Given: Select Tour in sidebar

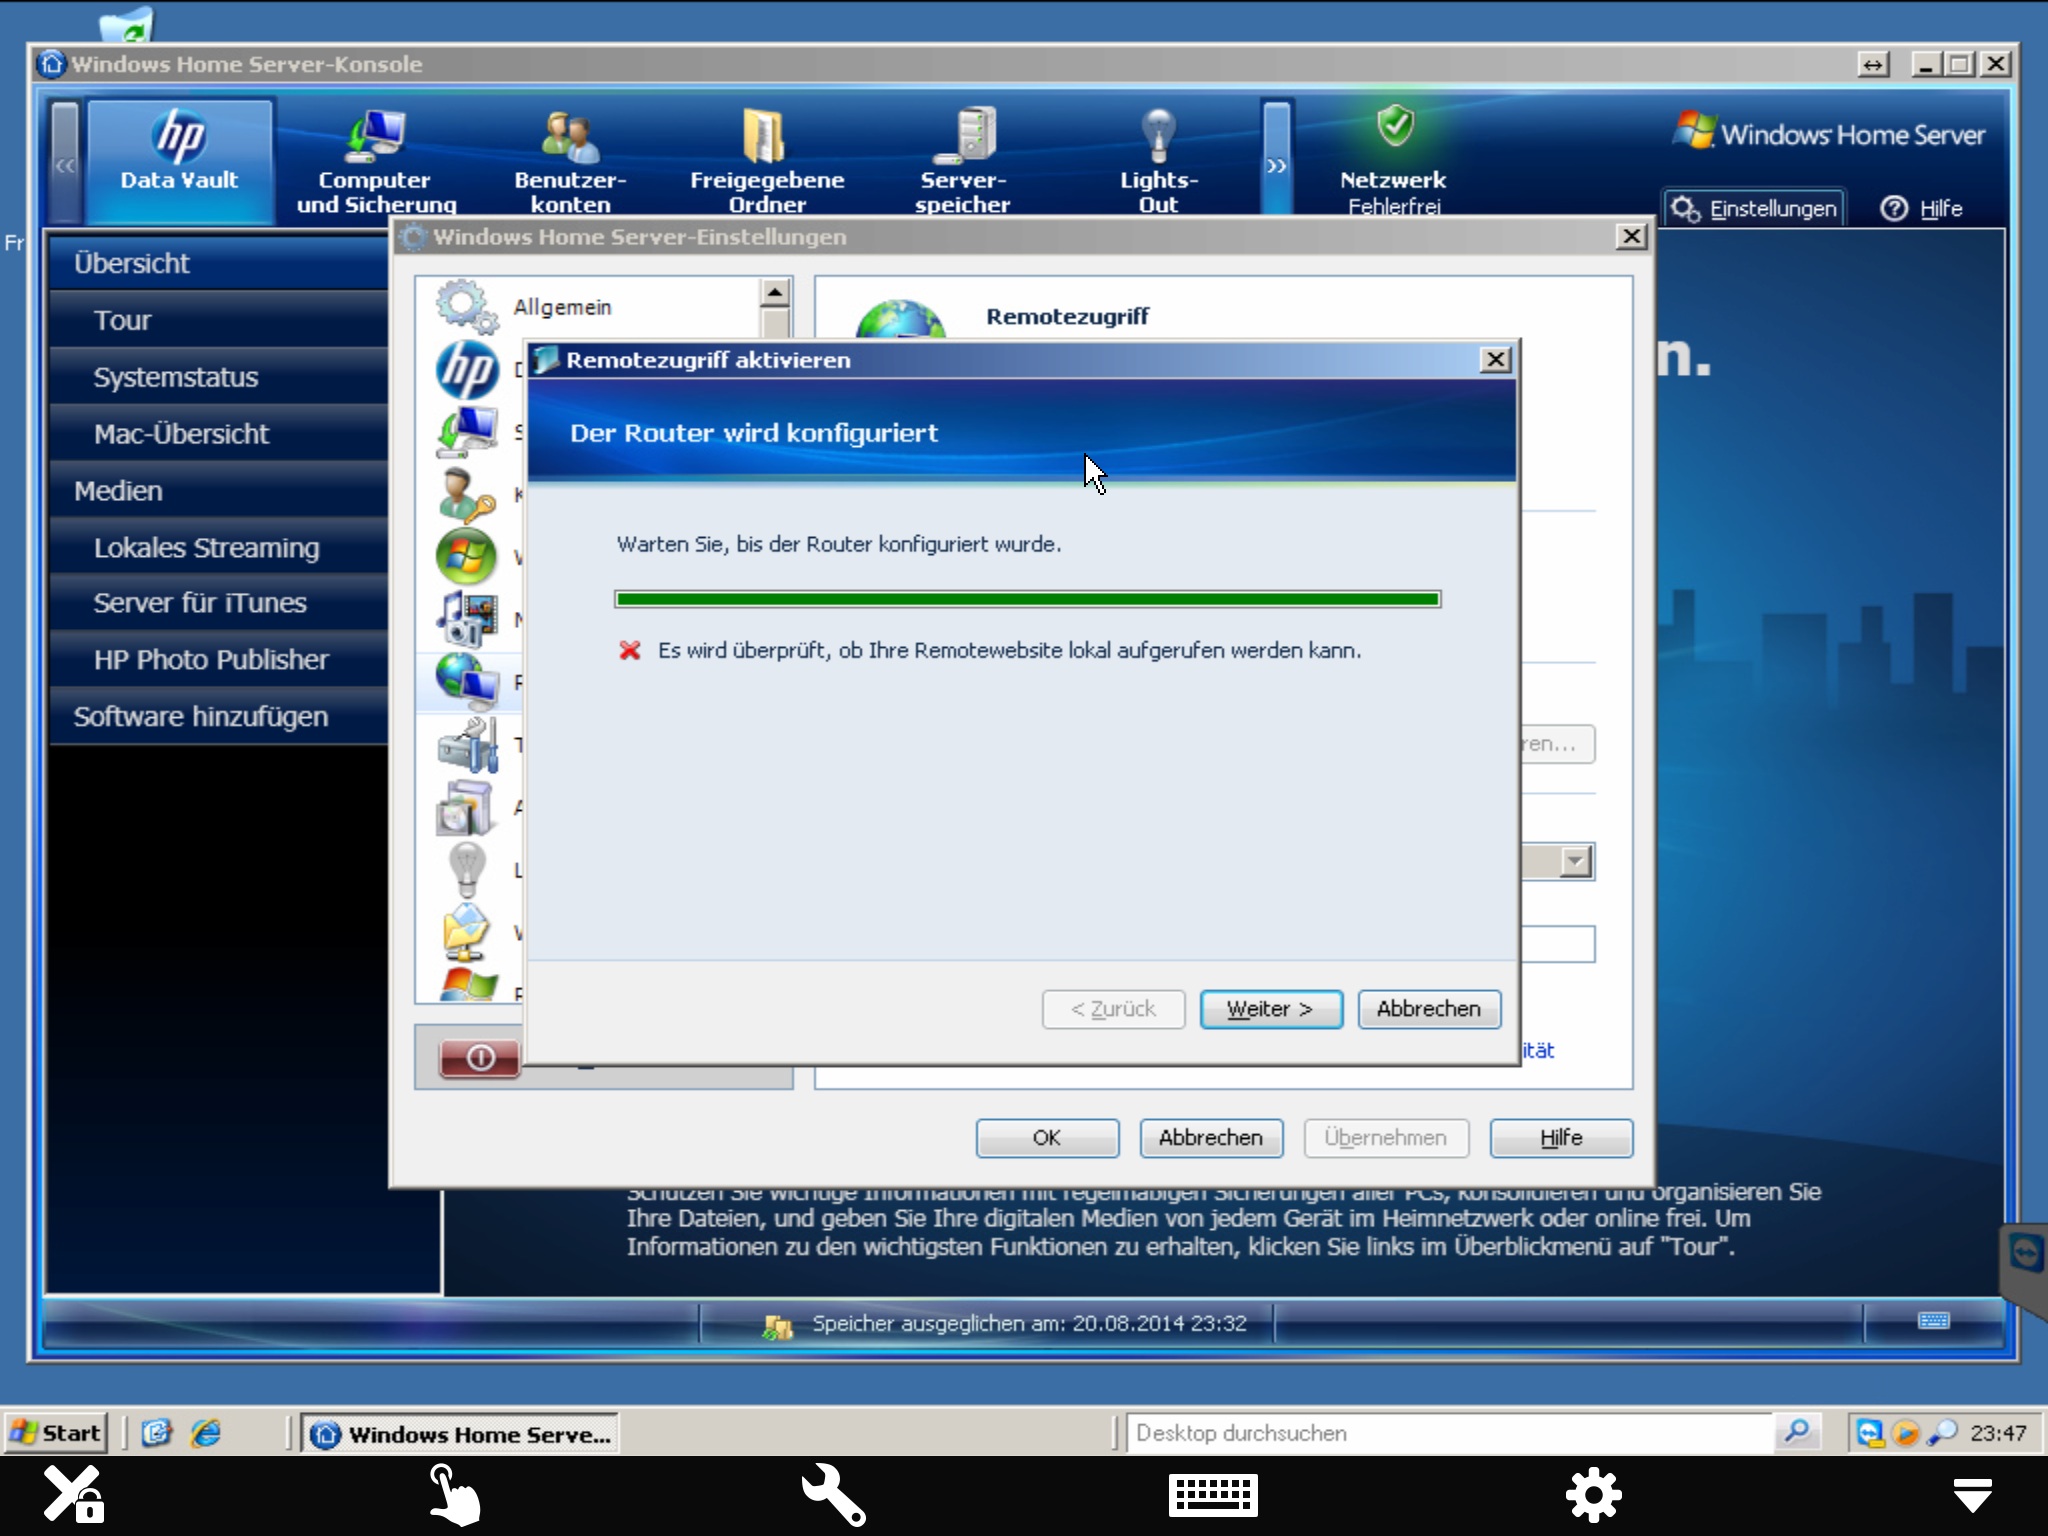Looking at the screenshot, I should tap(219, 320).
